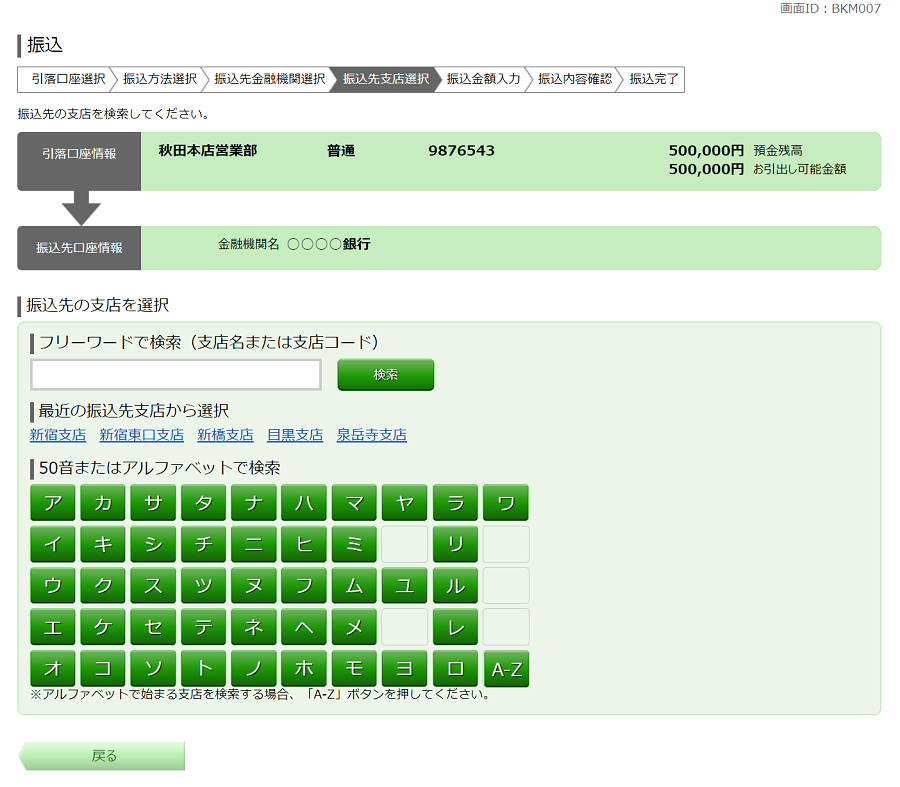Image resolution: width=900 pixels, height=787 pixels.
Task: Click the エ kana button
Action: pos(53,627)
